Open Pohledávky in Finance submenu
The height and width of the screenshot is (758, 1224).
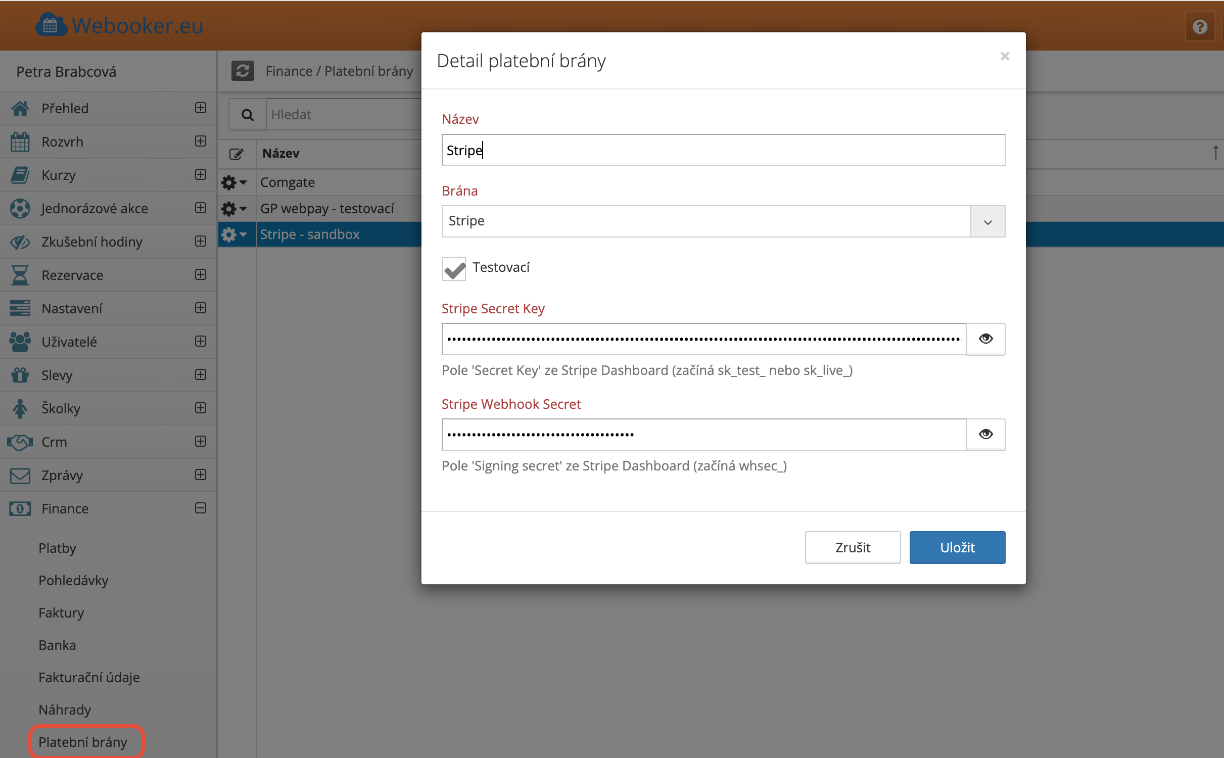[x=73, y=580]
